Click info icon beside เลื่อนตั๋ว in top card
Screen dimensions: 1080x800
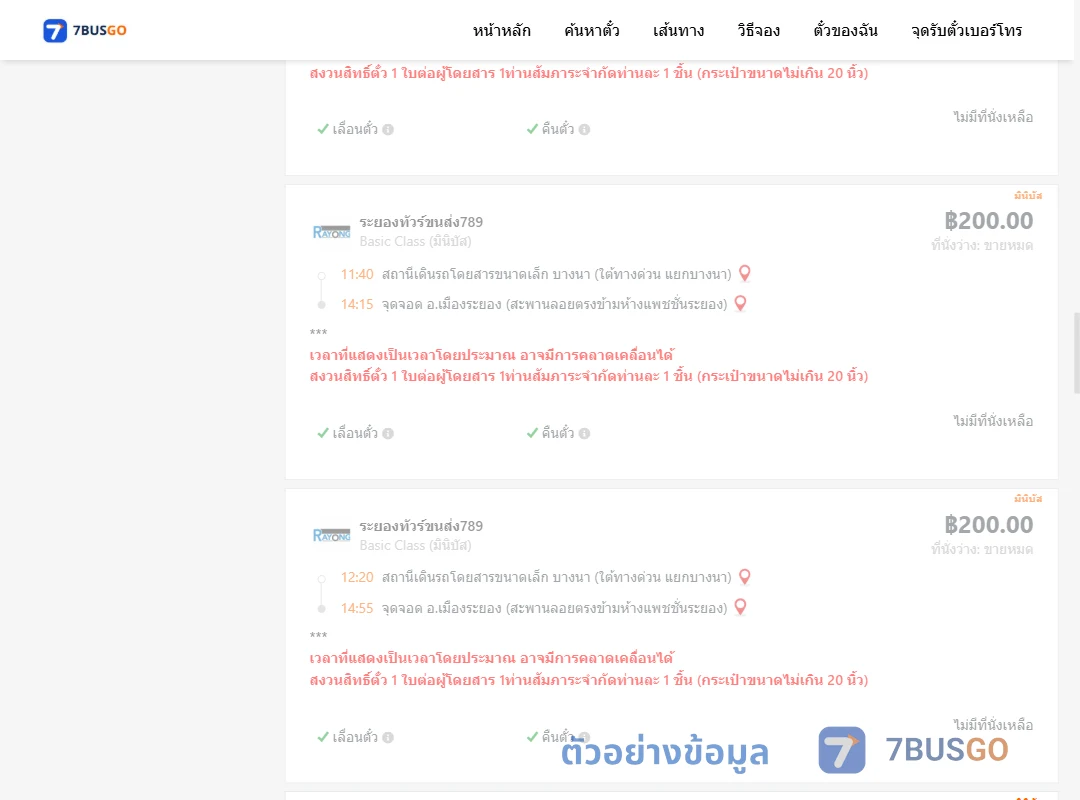coord(388,130)
